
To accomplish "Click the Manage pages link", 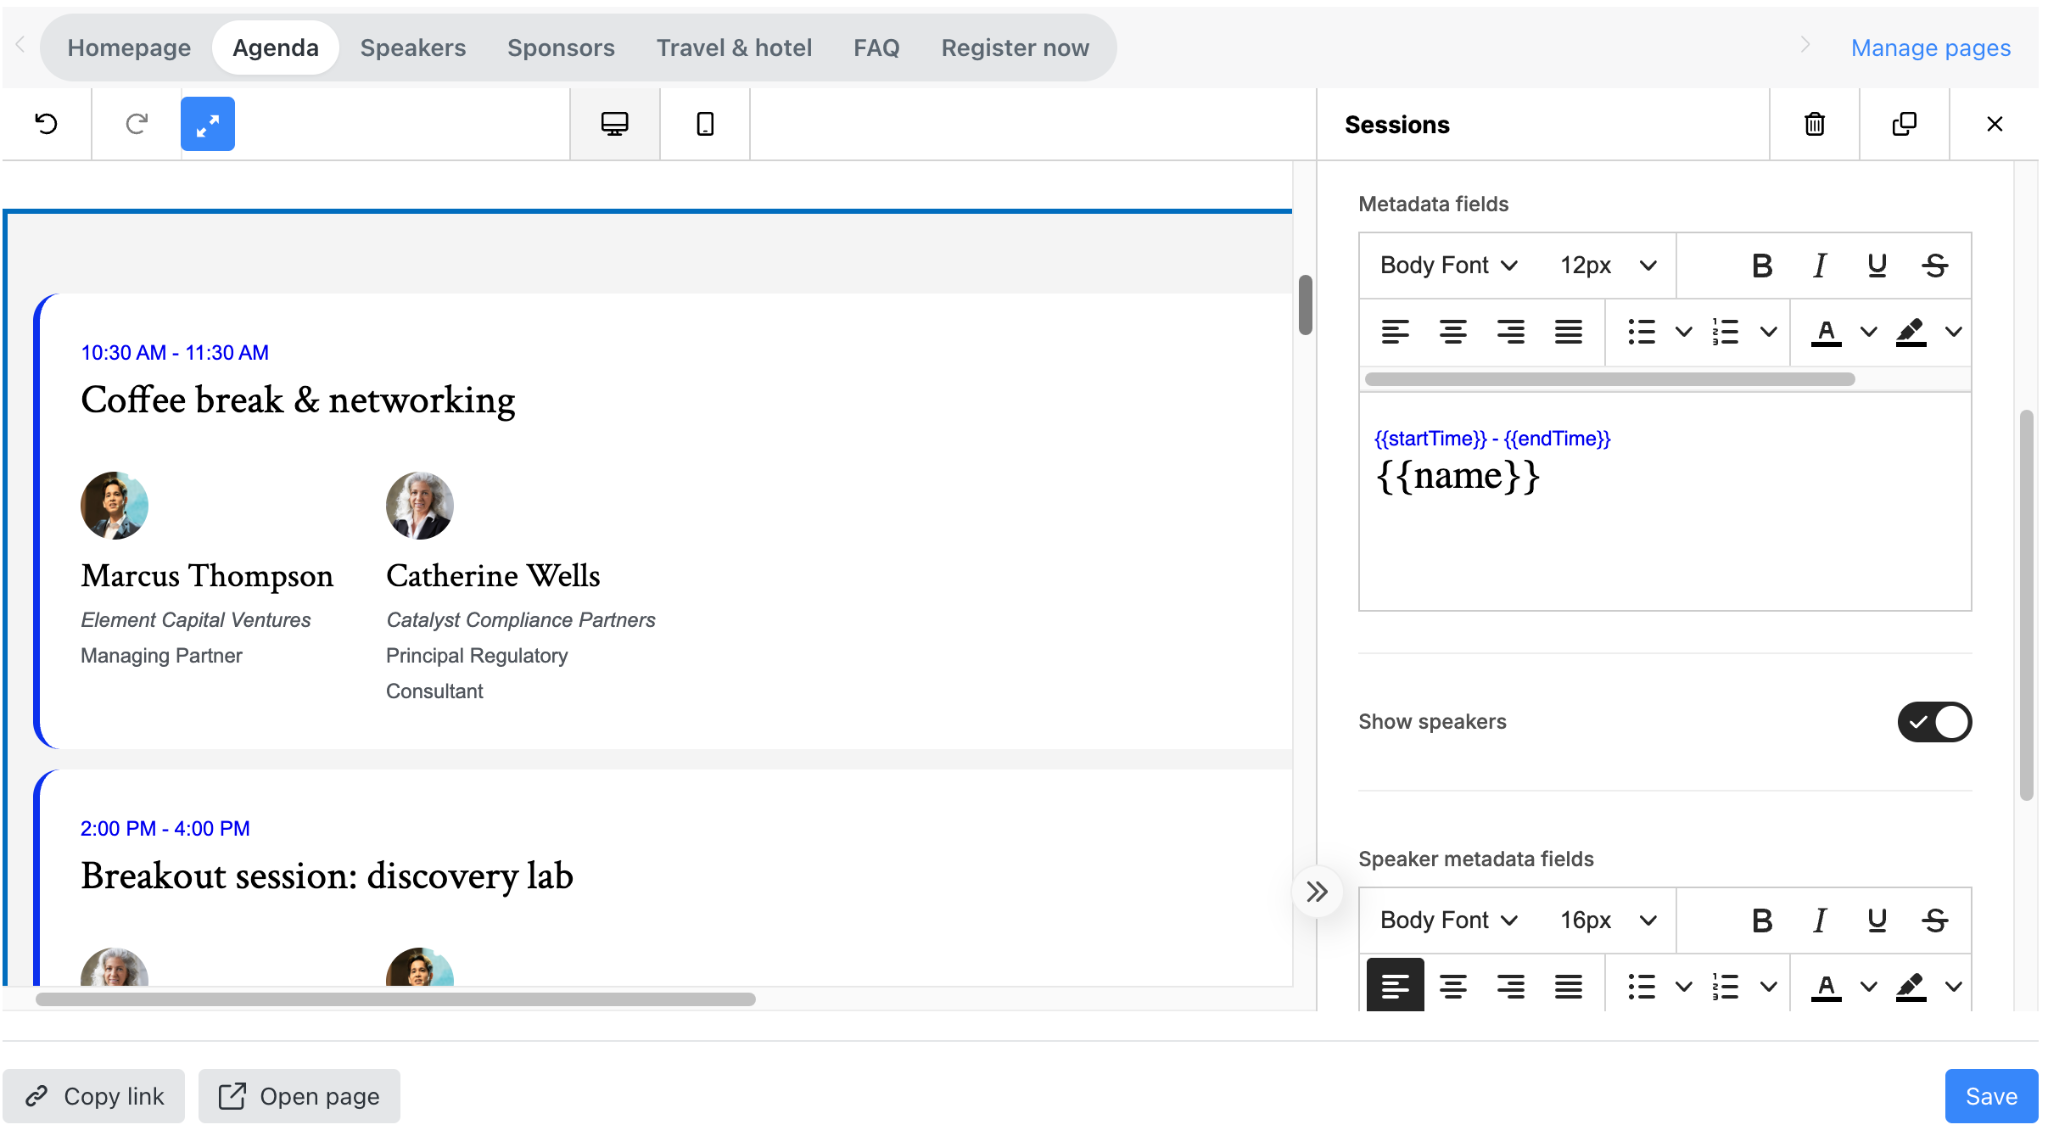I will pyautogui.click(x=1930, y=47).
